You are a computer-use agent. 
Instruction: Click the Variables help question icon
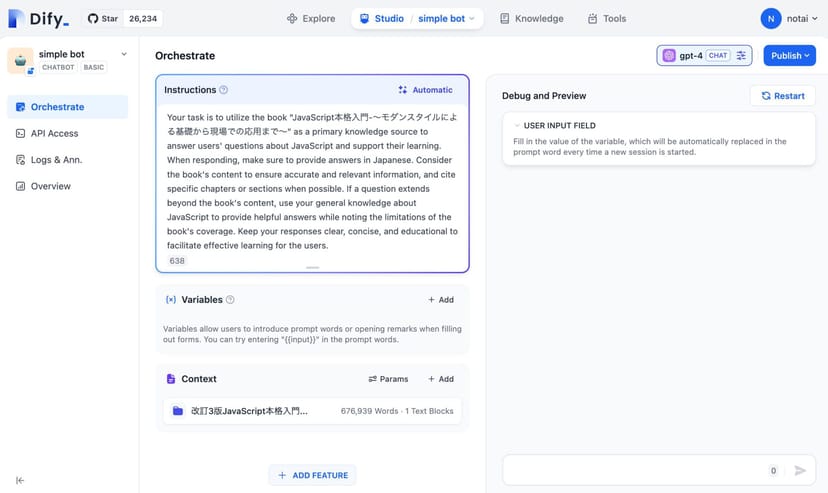(x=230, y=300)
